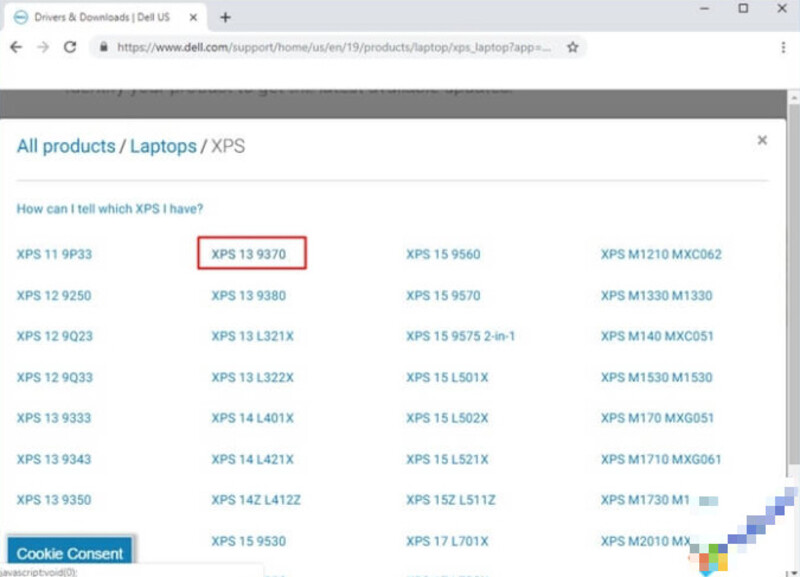Image resolution: width=800 pixels, height=577 pixels.
Task: Navigate to the Laptops breadcrumb
Action: pyautogui.click(x=163, y=146)
